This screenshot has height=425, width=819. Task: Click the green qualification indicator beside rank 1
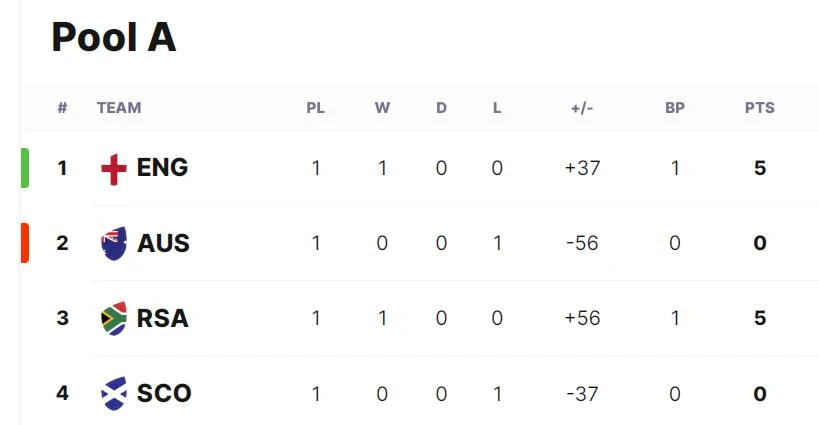click(x=25, y=168)
